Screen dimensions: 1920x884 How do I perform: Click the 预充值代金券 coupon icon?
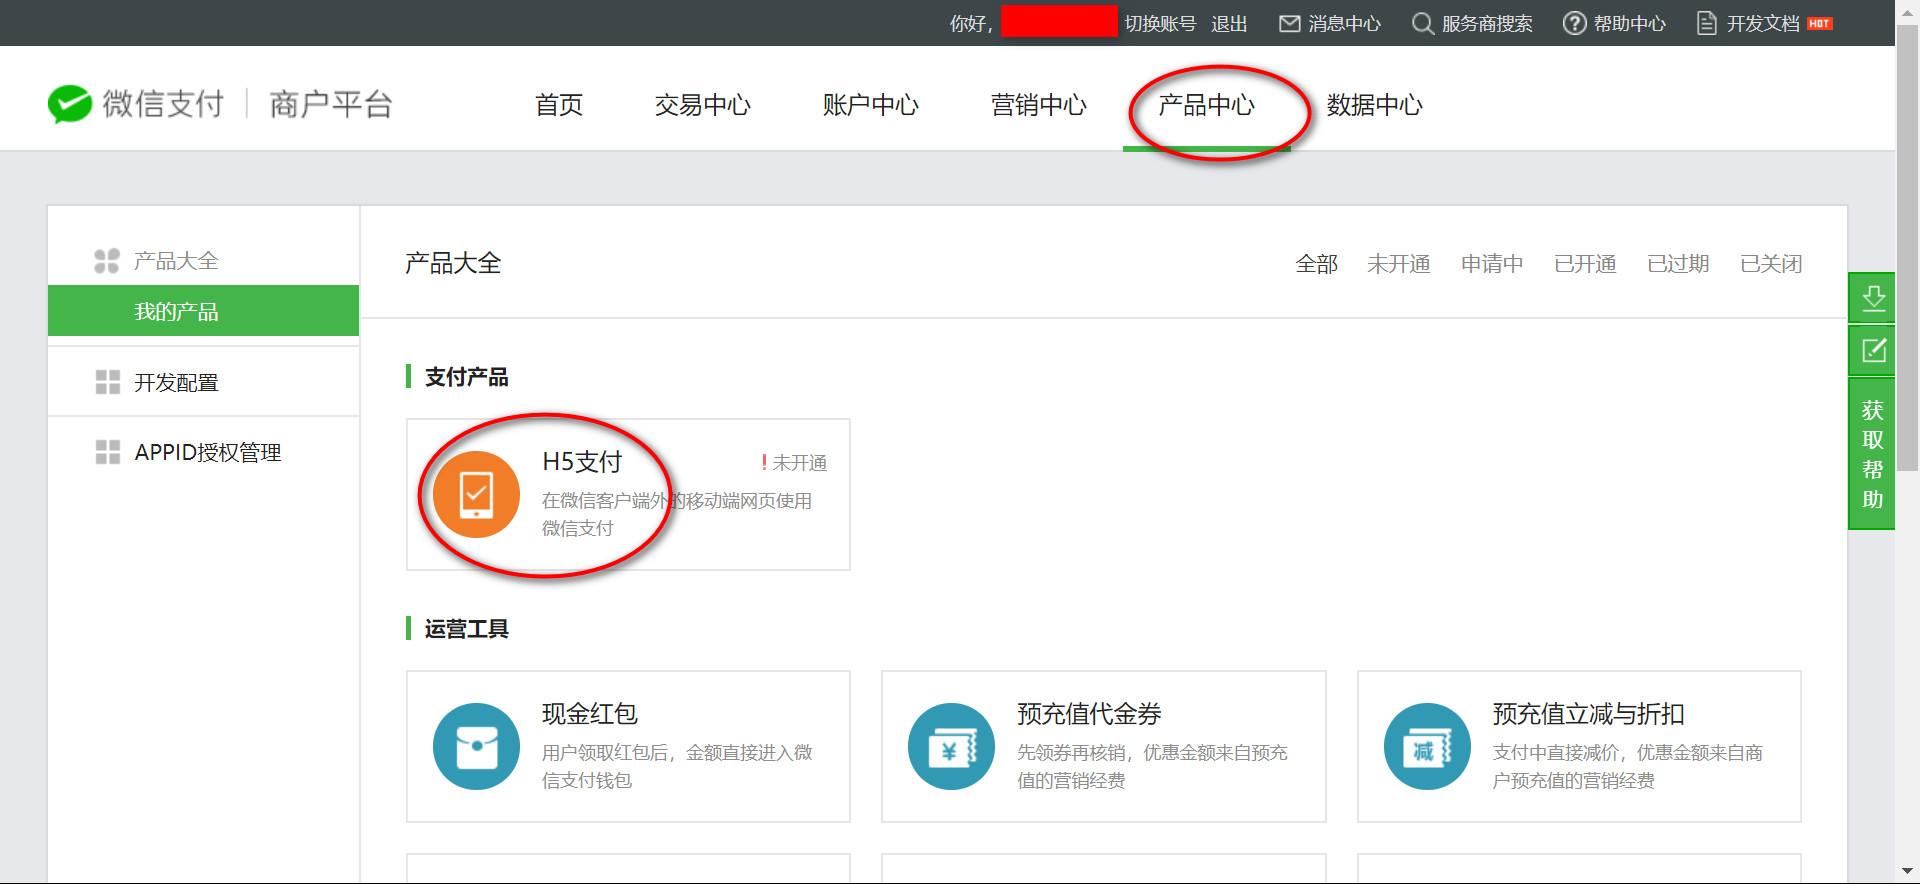point(951,746)
